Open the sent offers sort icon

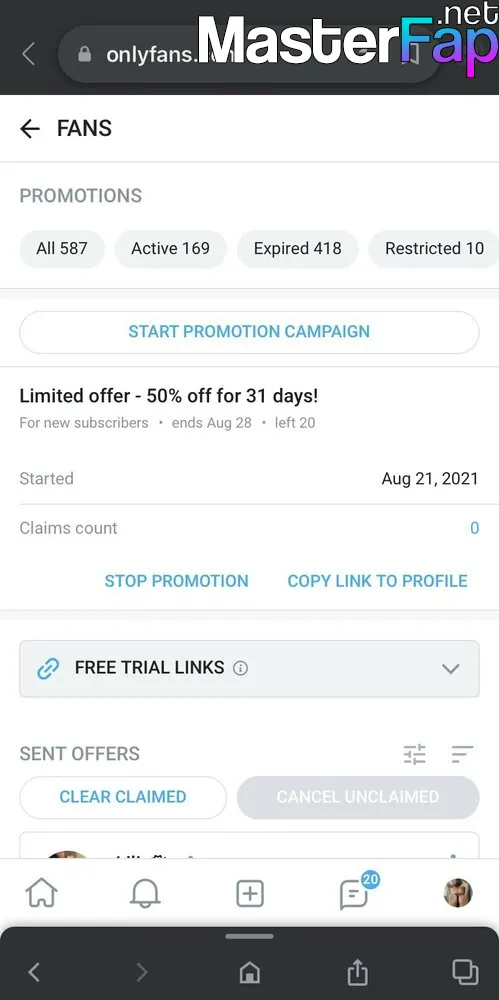coord(462,754)
